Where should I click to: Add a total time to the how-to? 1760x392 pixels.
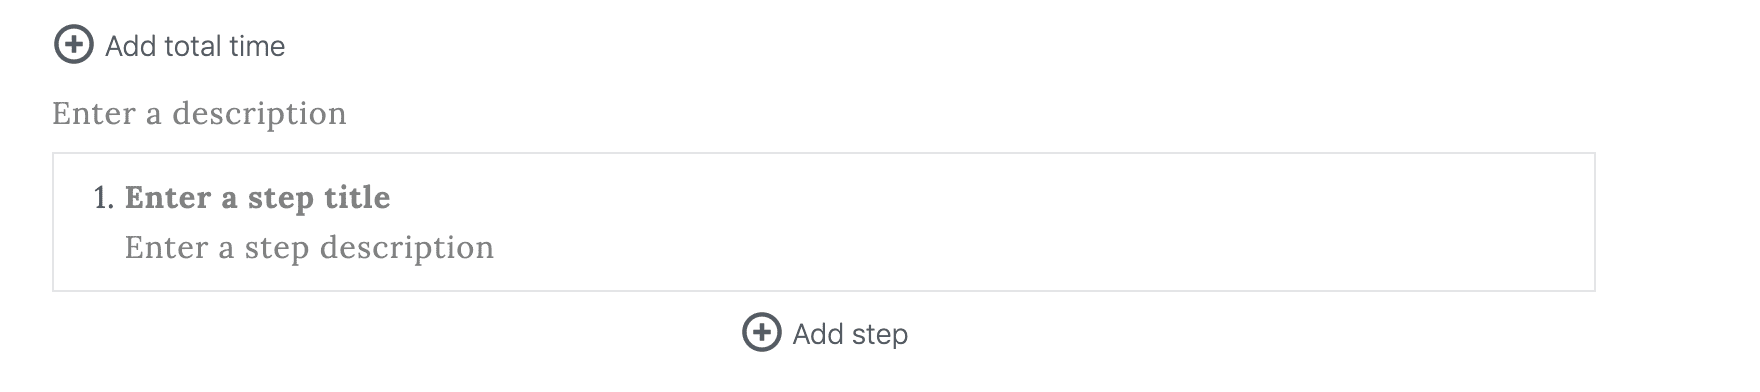pos(169,45)
